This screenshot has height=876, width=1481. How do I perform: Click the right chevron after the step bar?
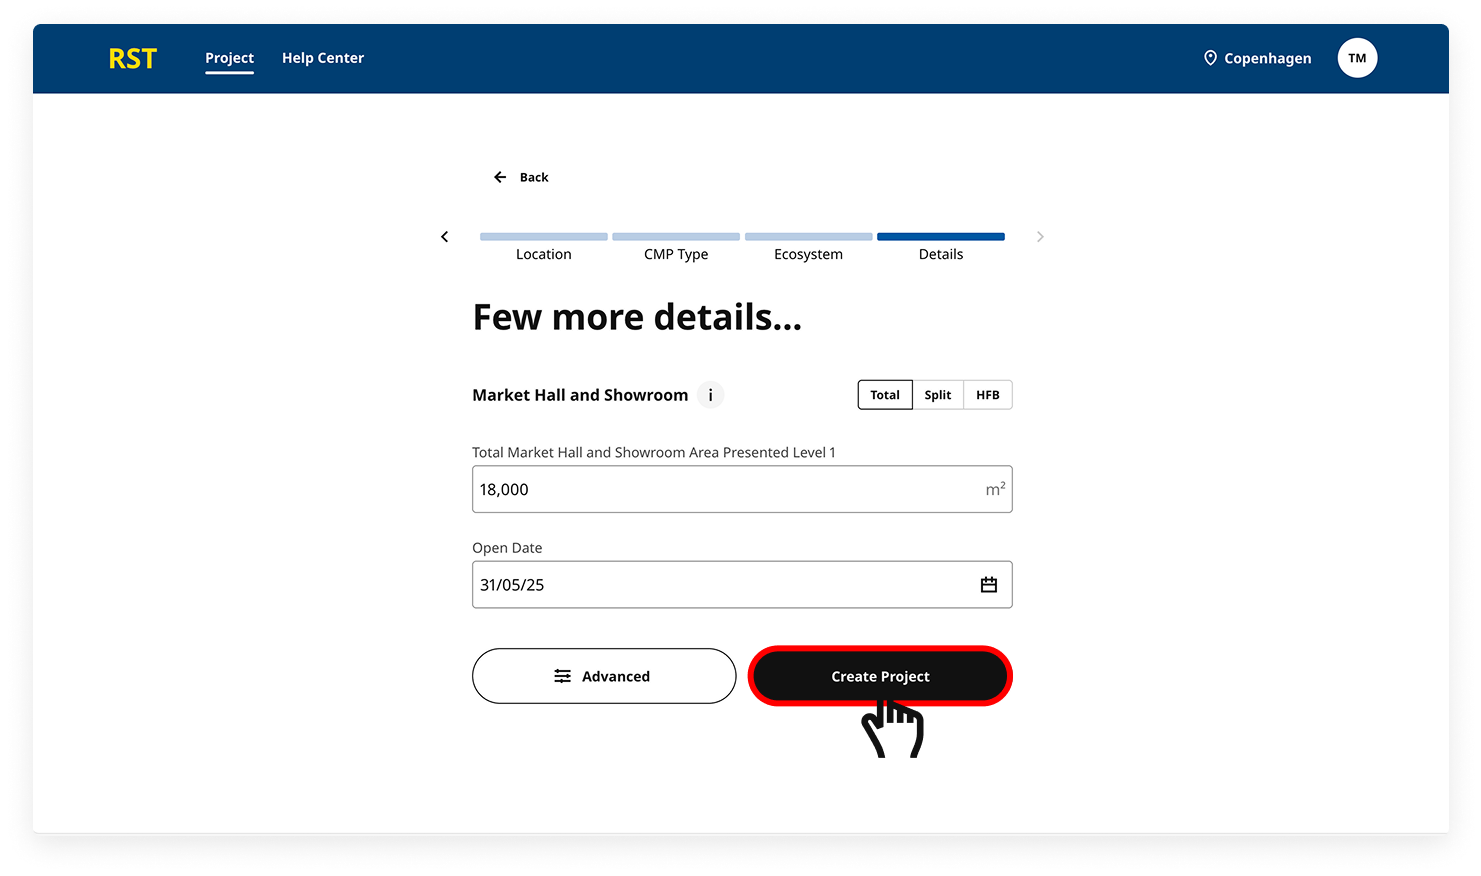coord(1040,237)
